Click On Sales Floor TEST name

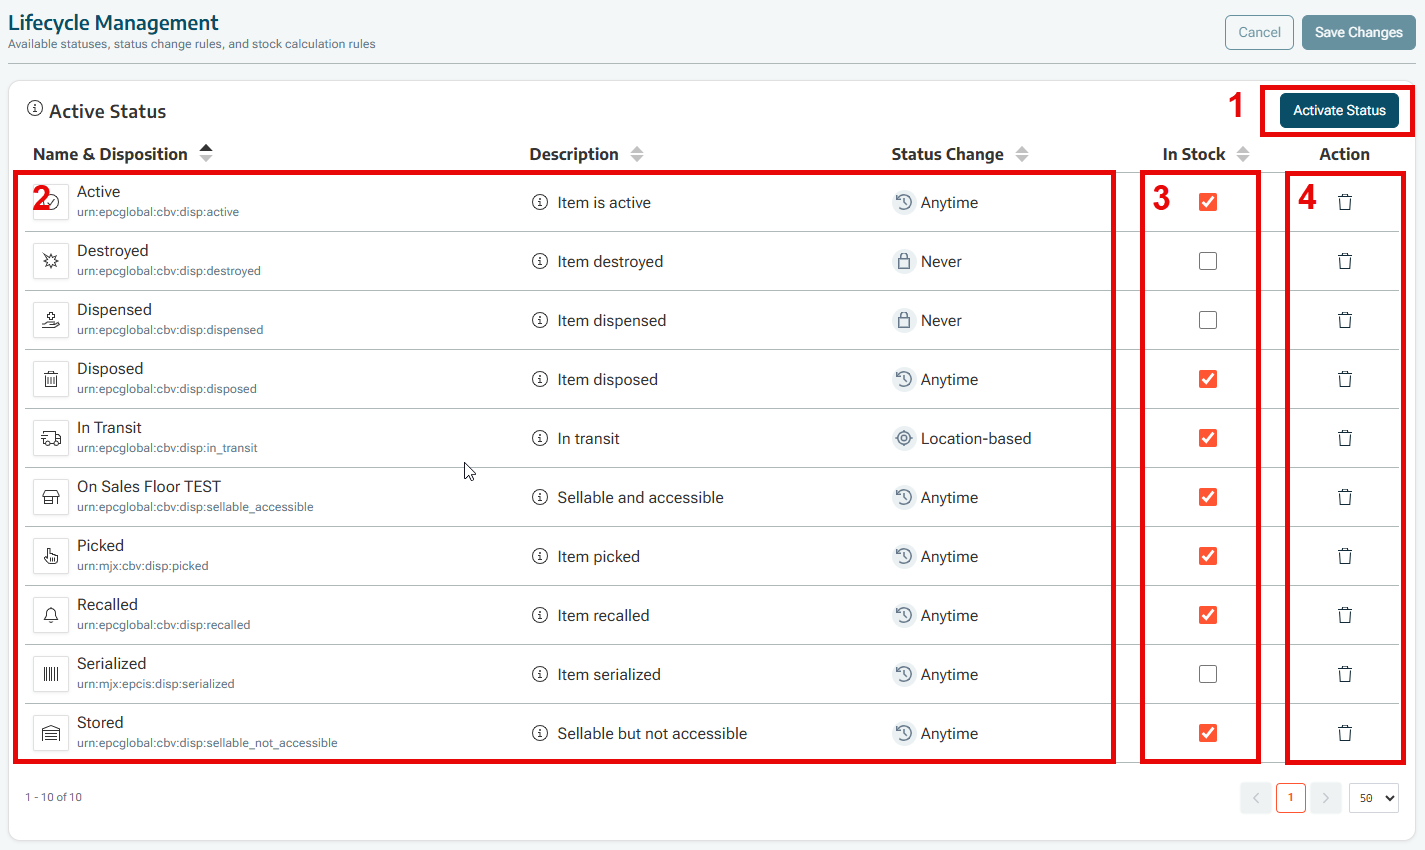[x=149, y=487]
